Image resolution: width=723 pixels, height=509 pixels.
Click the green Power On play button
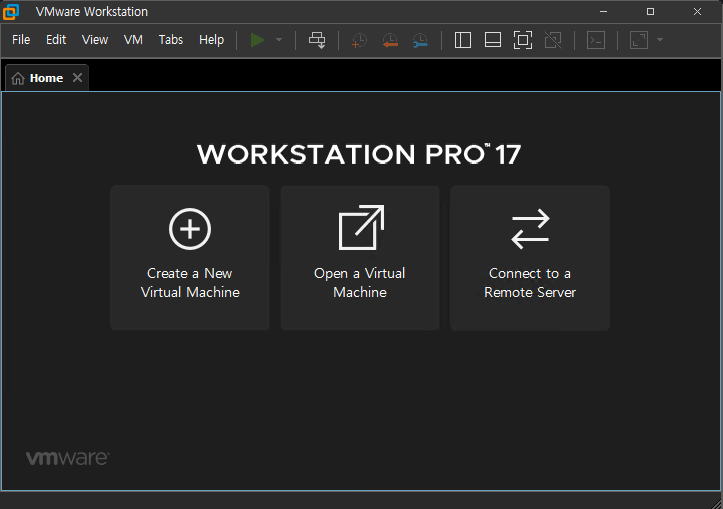coord(257,40)
